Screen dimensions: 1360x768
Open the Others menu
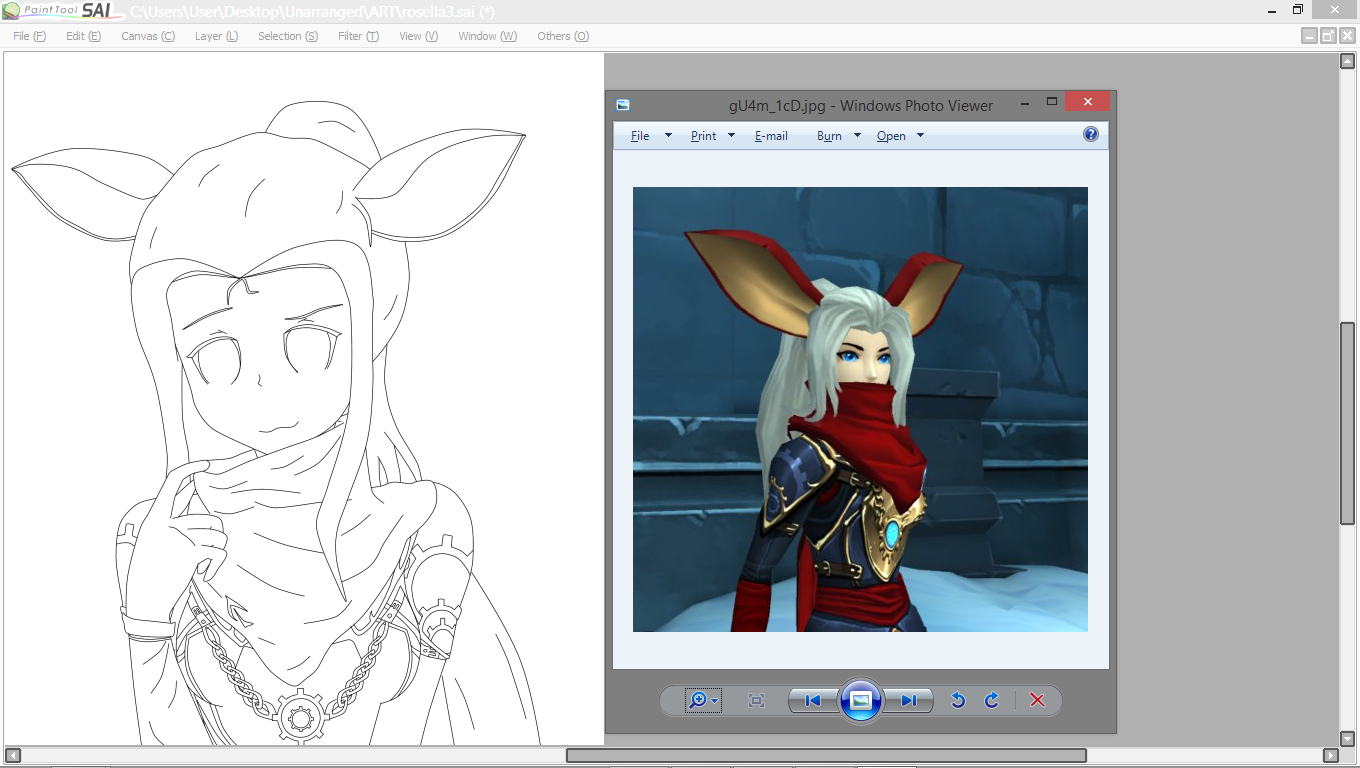point(563,36)
